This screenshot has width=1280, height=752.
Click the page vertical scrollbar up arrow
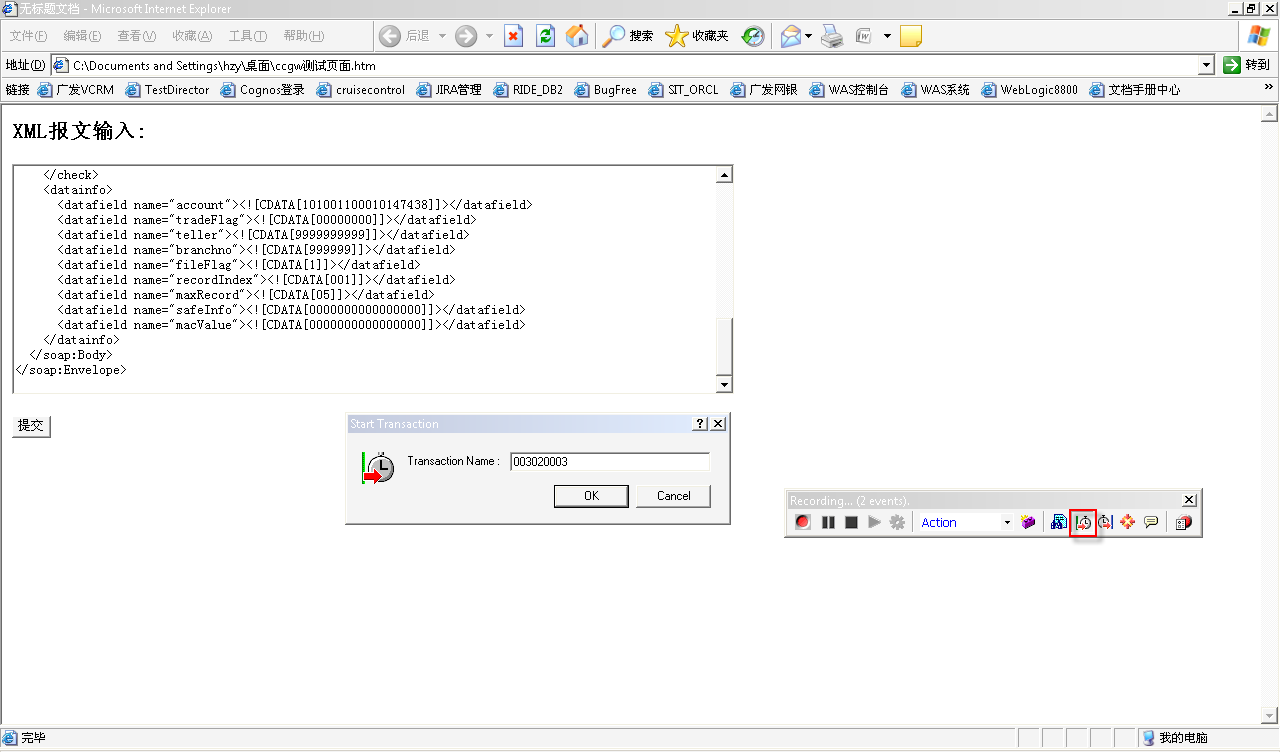1271,113
